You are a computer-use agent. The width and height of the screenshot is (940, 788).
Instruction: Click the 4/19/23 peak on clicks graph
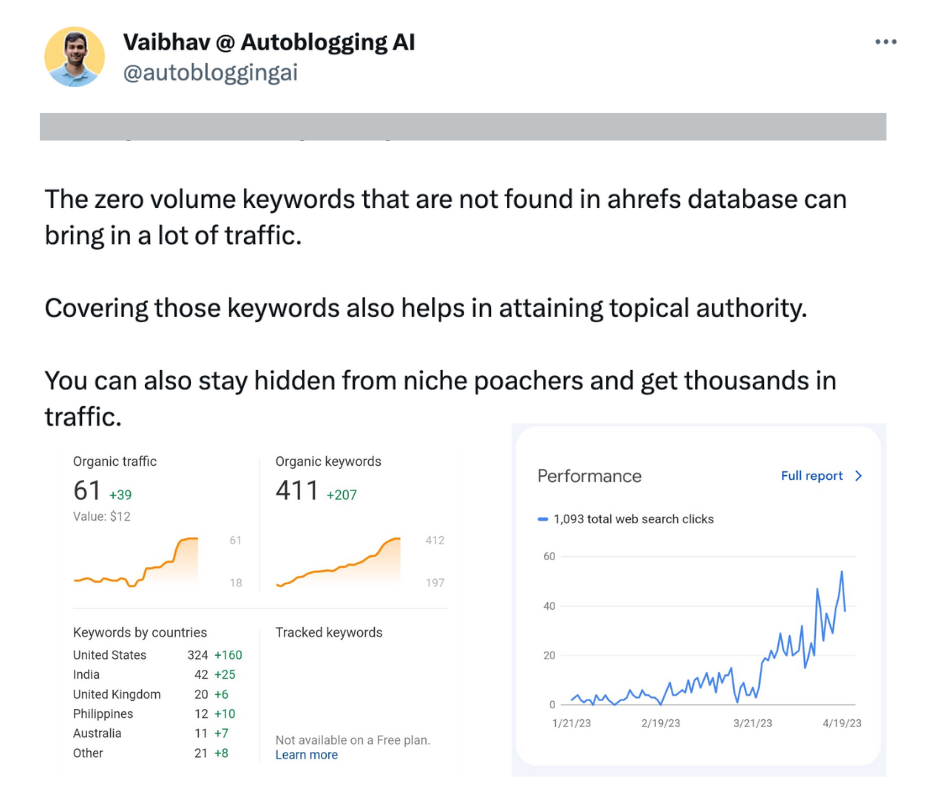842,572
